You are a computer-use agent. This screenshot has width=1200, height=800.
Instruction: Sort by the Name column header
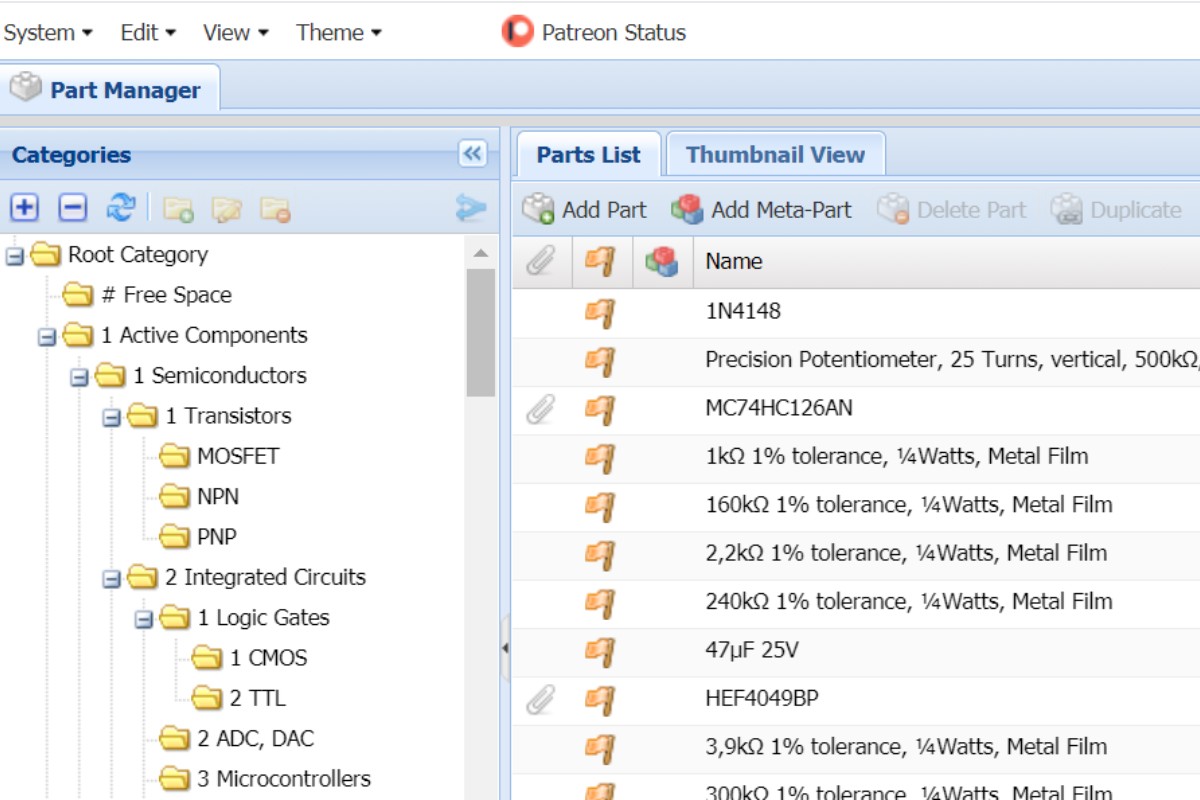pyautogui.click(x=946, y=262)
